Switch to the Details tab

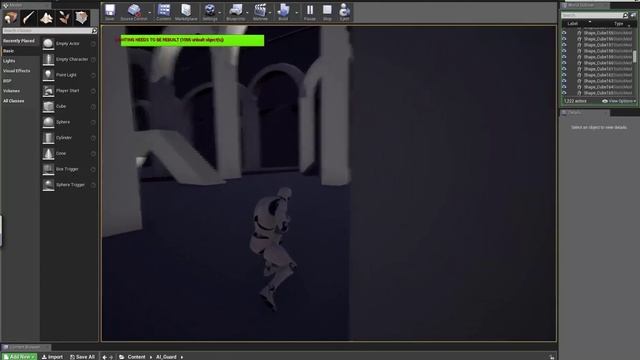(585, 113)
